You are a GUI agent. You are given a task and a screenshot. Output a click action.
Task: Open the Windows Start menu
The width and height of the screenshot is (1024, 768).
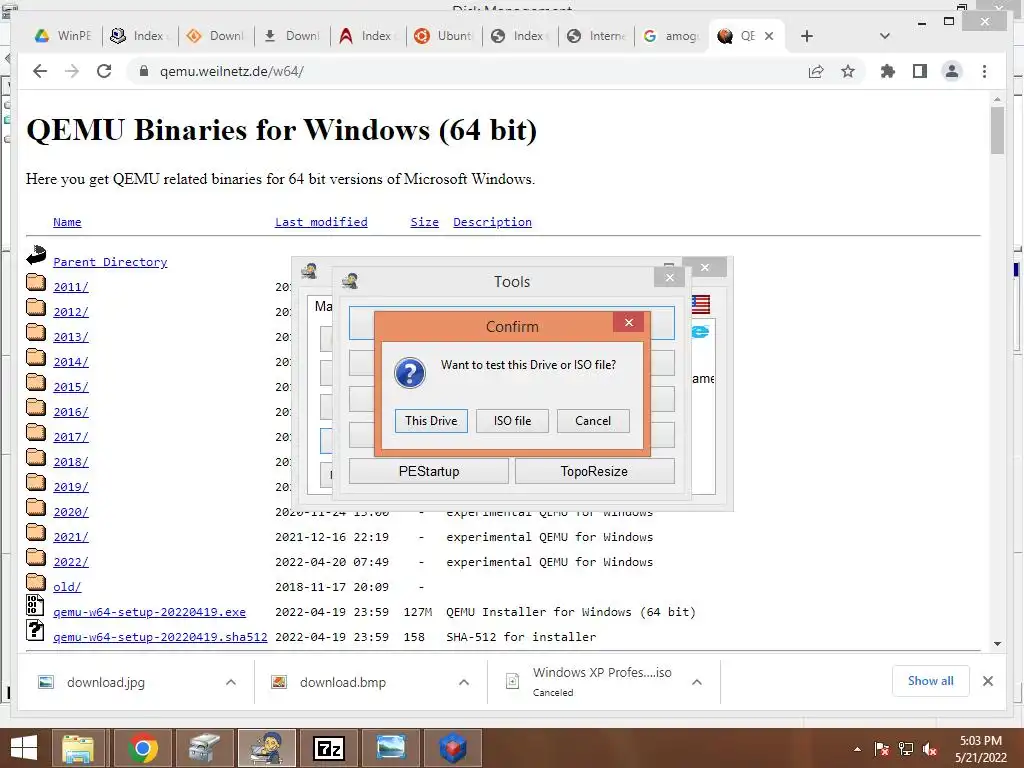pyautogui.click(x=24, y=748)
